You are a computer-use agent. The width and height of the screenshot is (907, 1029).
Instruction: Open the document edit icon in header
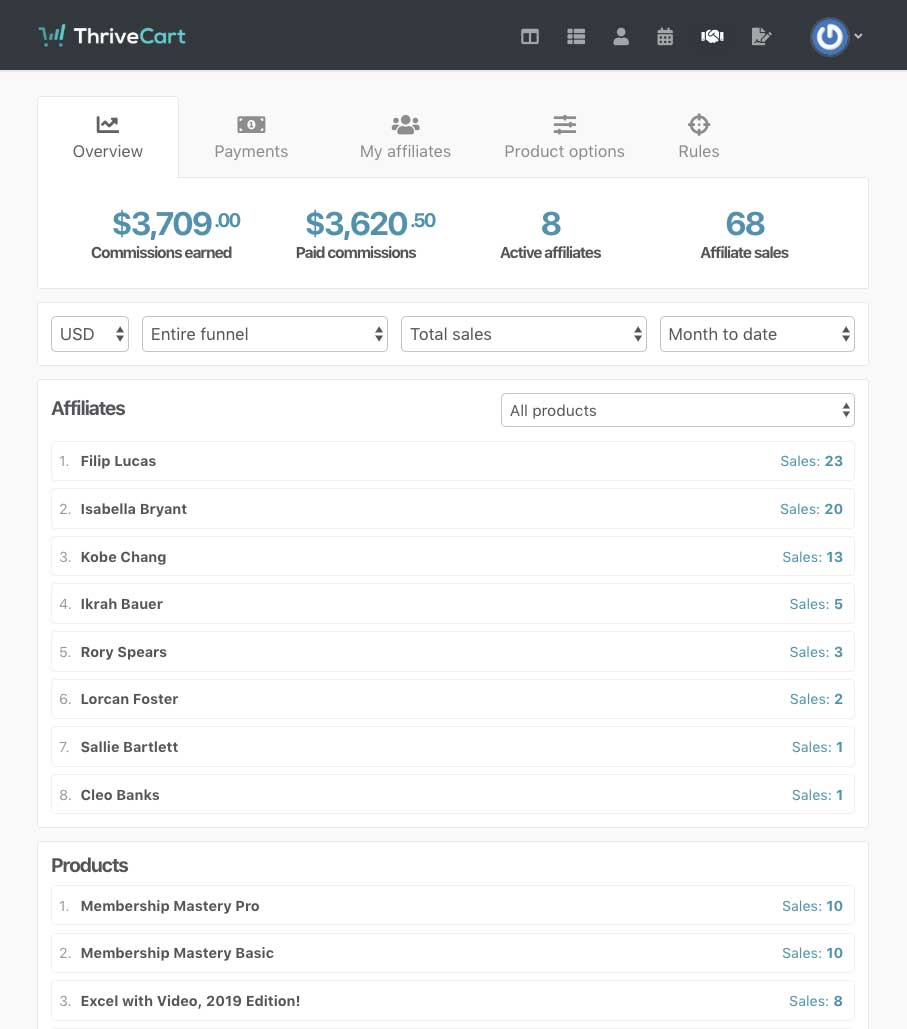pos(761,37)
